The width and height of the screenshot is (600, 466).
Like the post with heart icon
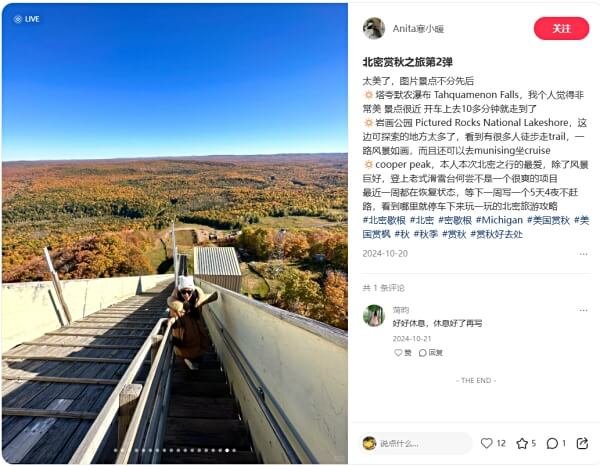[486, 443]
